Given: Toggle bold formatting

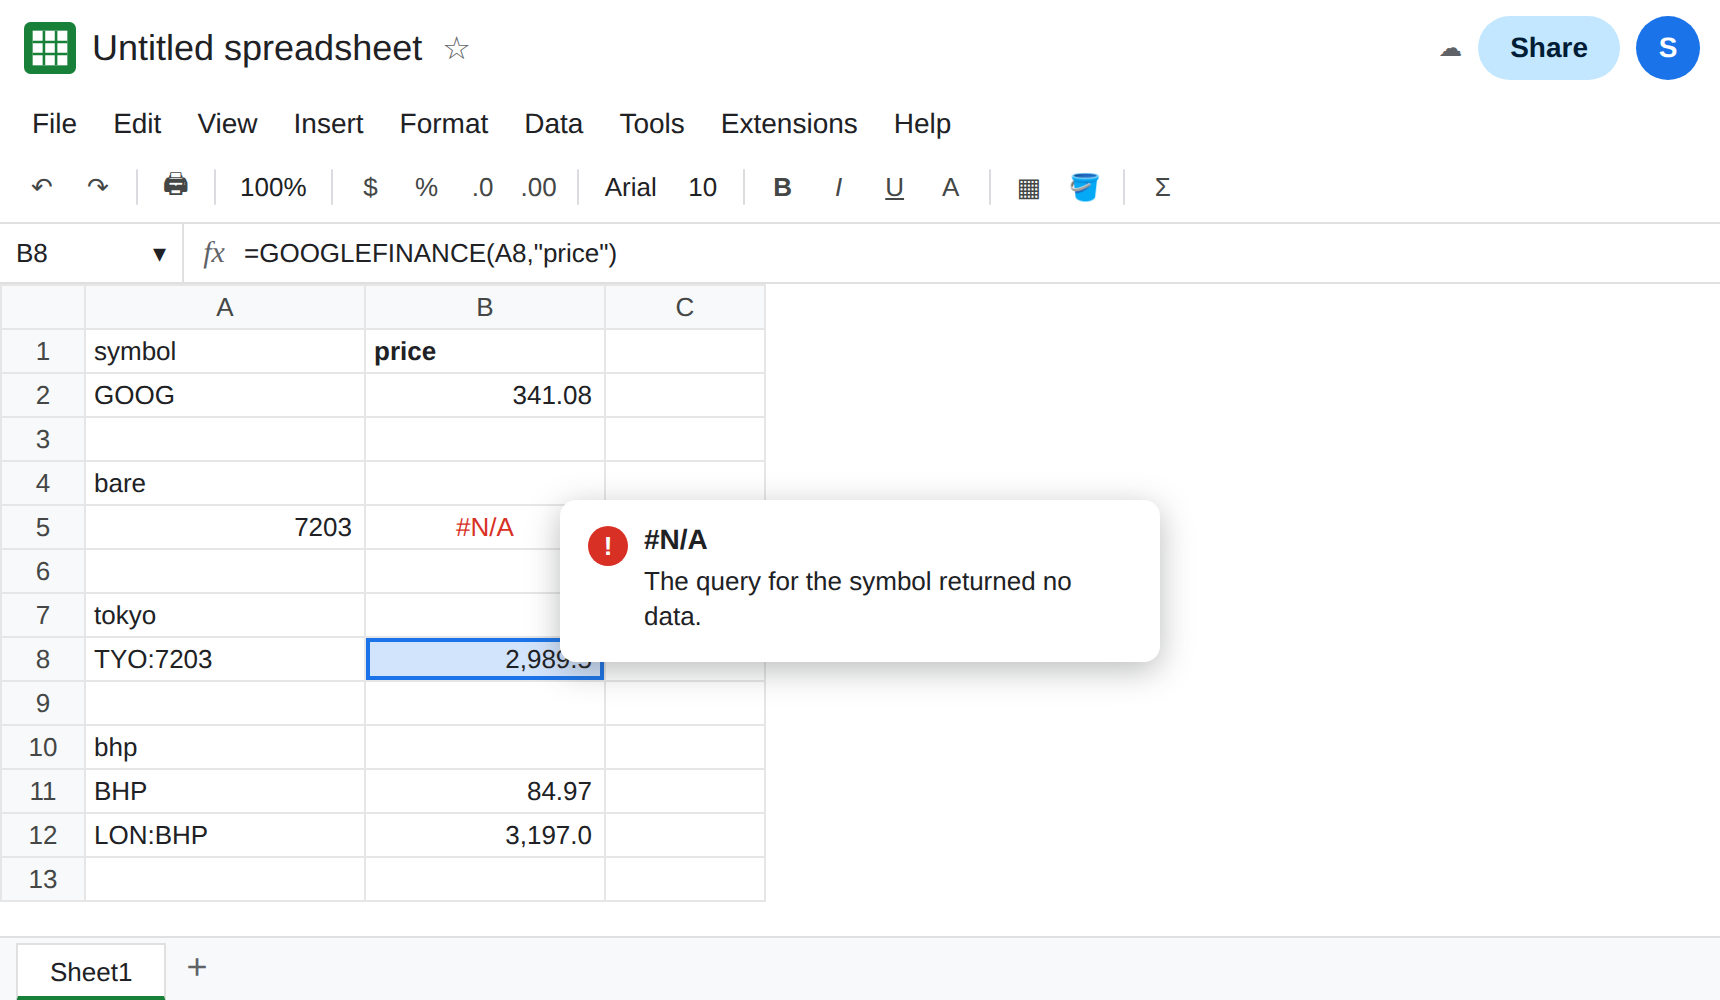Looking at the screenshot, I should [x=782, y=187].
